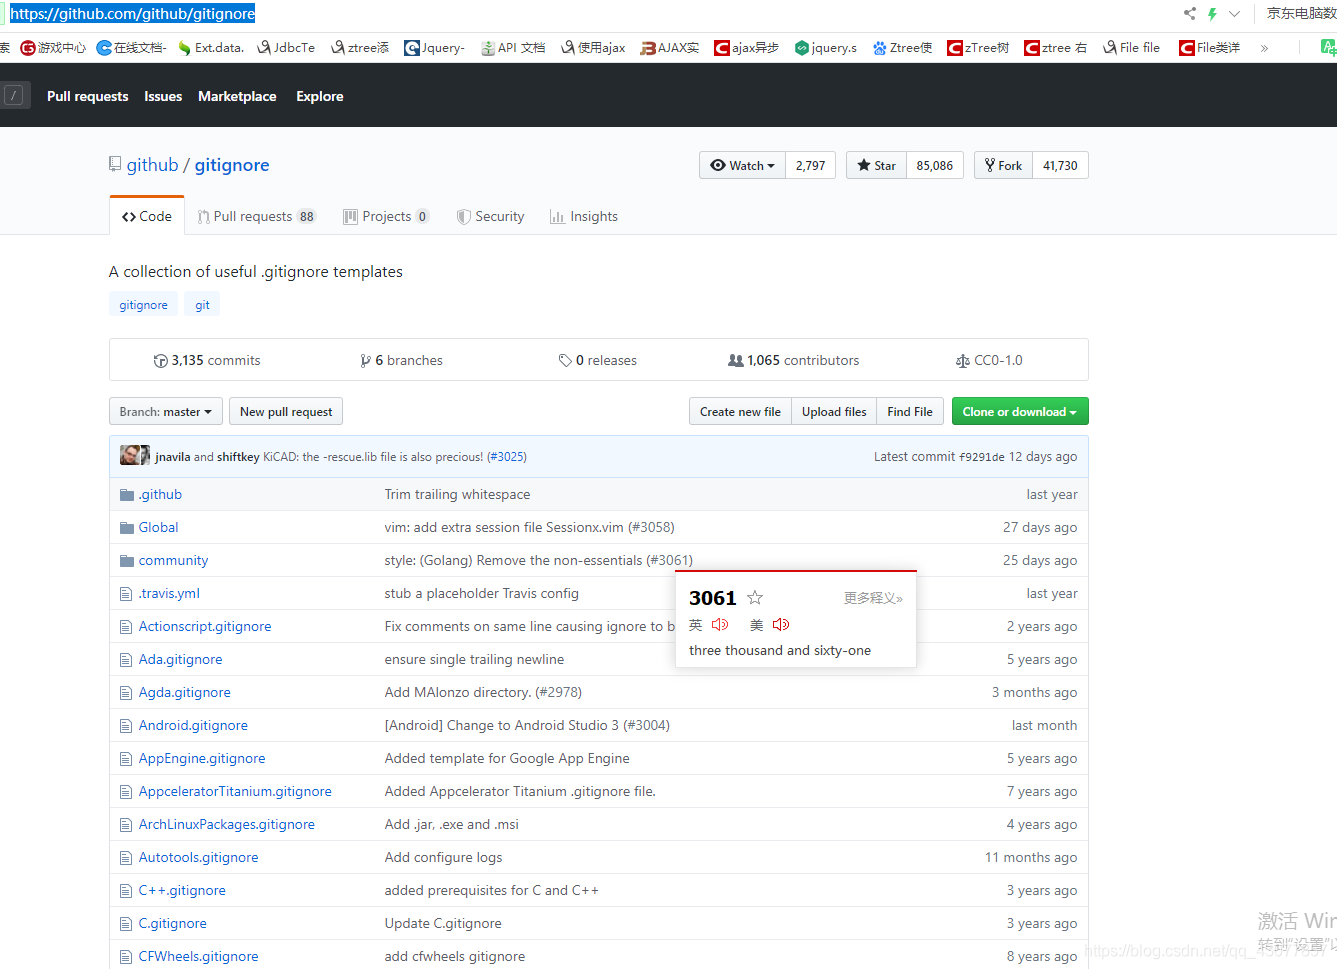The height and width of the screenshot is (969, 1337).
Task: Open C++.gitignore file
Action: [x=182, y=890]
